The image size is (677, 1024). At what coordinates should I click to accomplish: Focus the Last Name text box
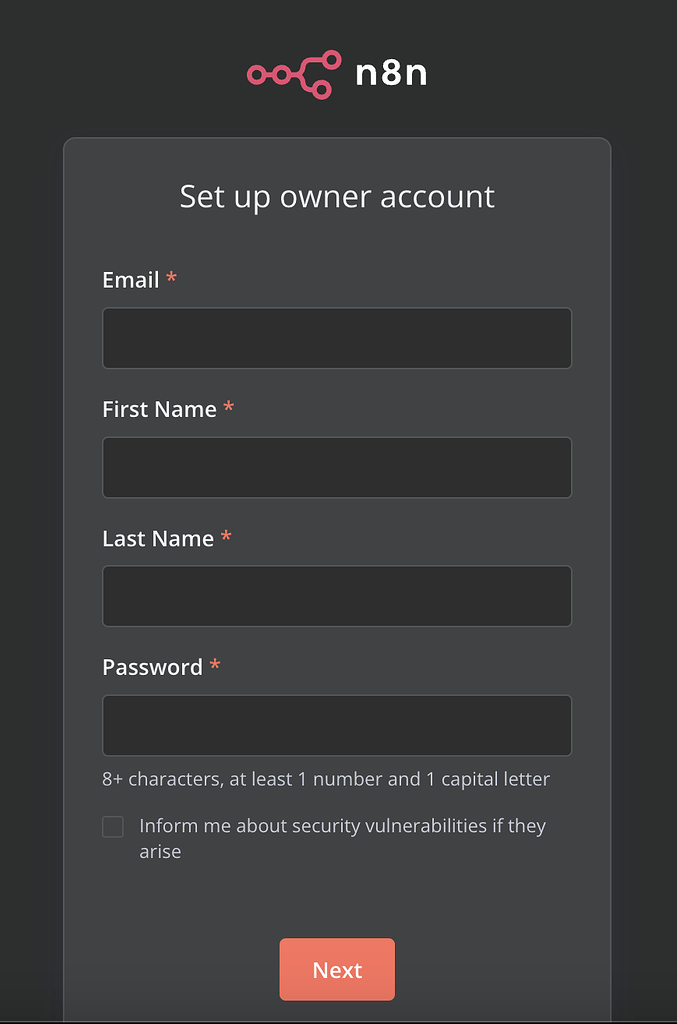[337, 596]
